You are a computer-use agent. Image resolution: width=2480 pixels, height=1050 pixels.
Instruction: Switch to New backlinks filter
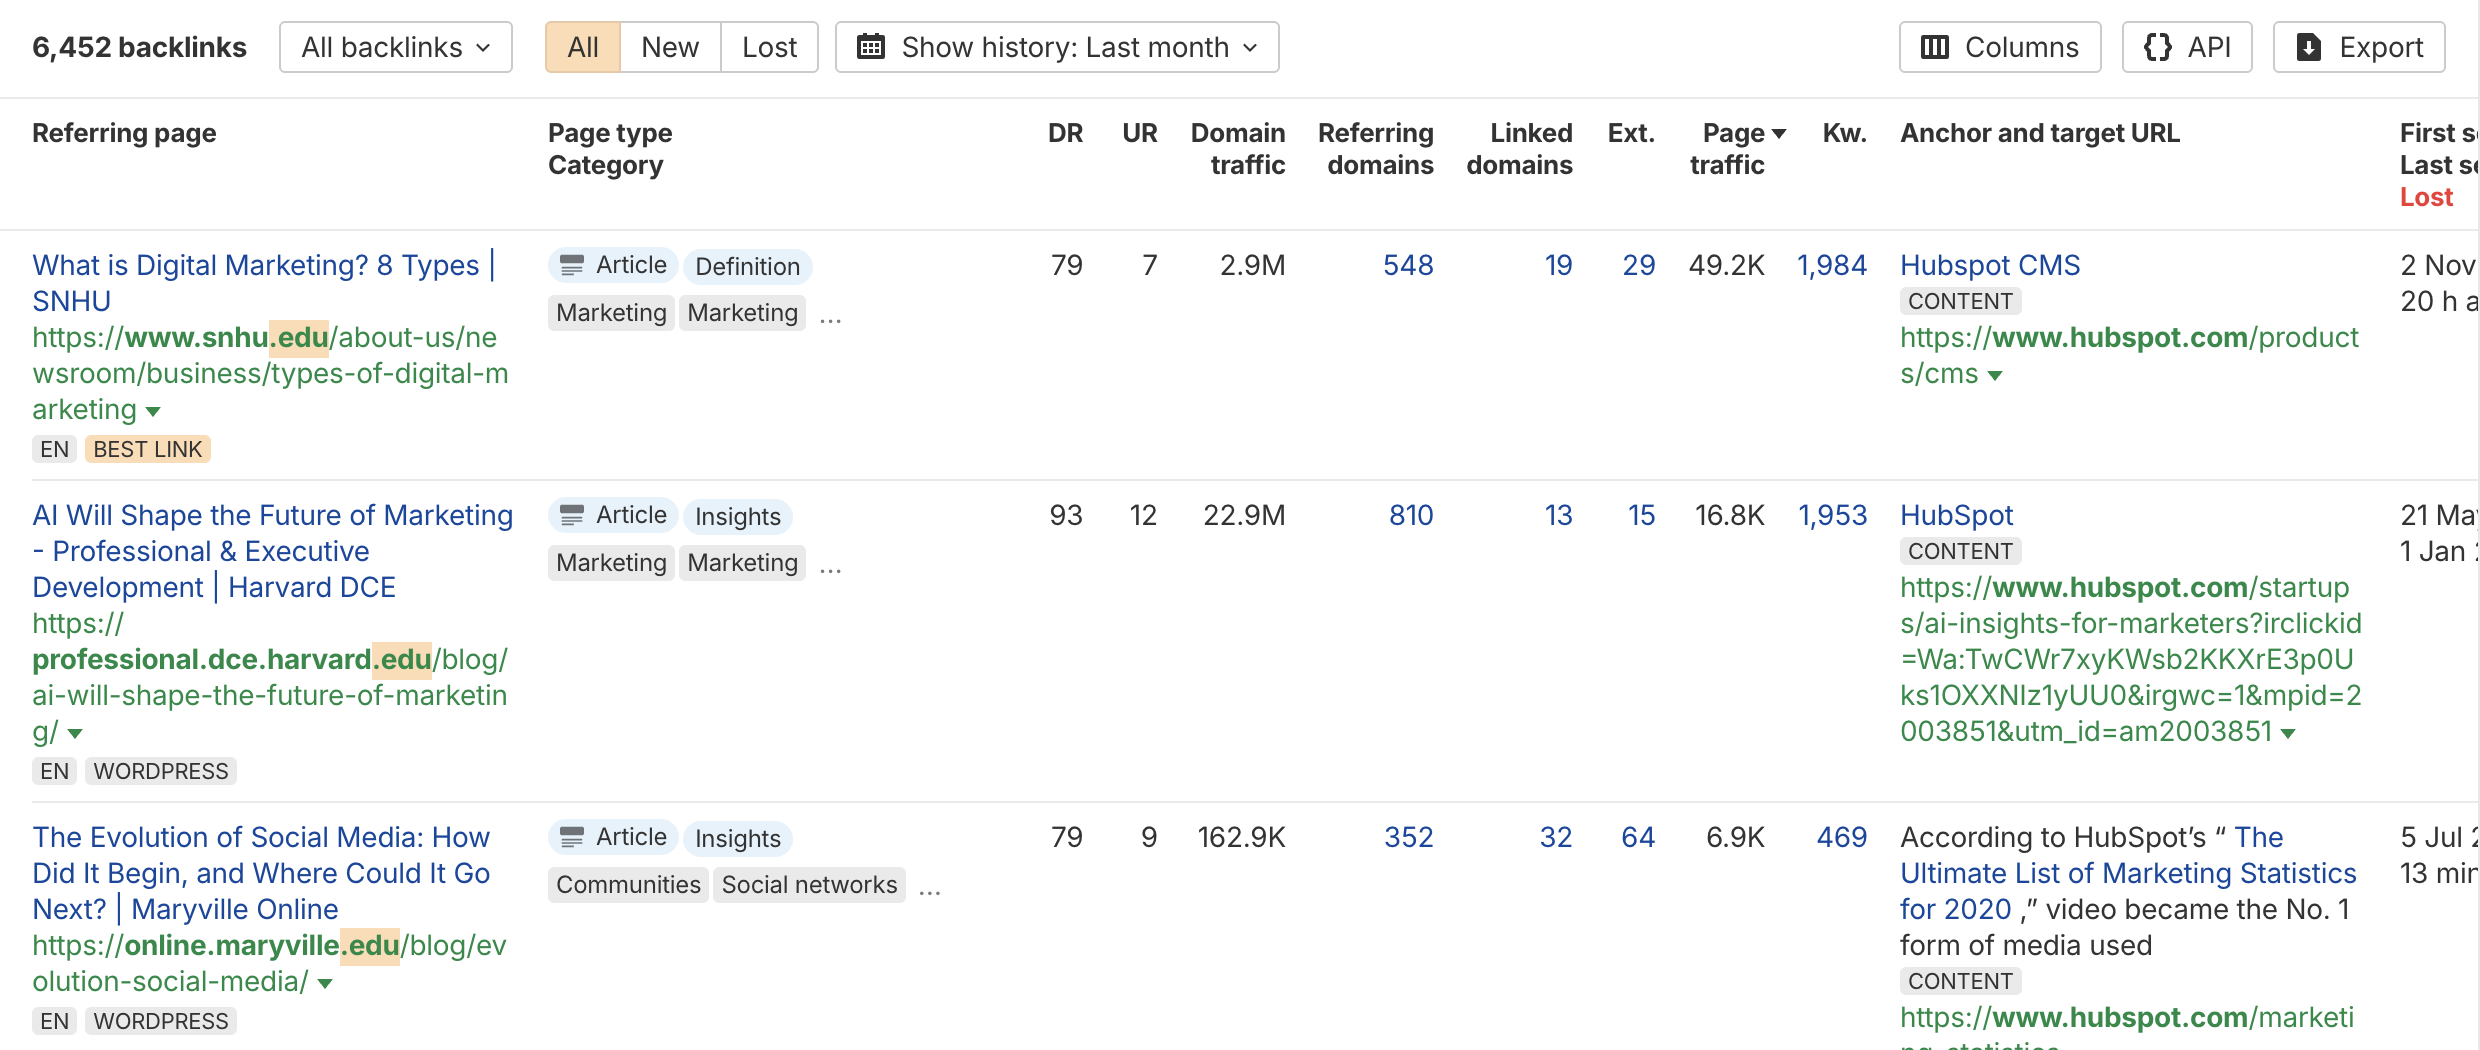click(669, 47)
